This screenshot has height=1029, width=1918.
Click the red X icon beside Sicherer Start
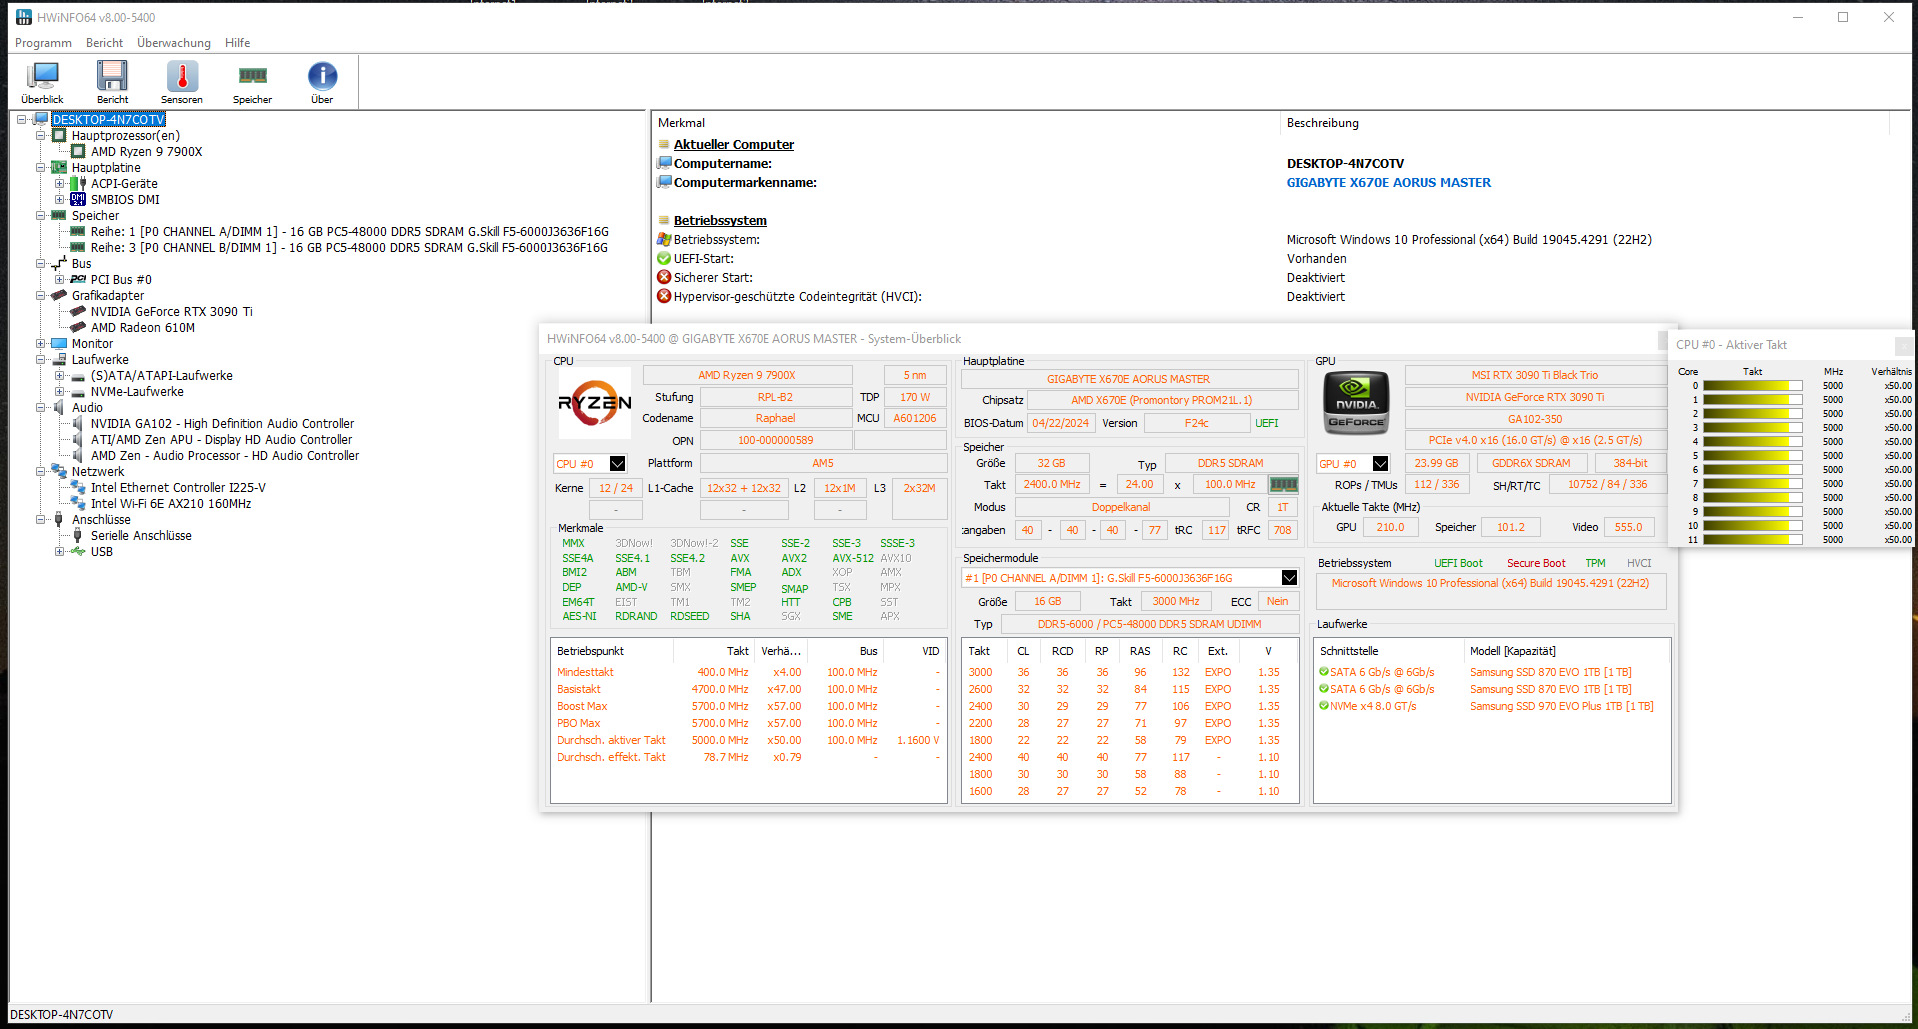point(664,277)
